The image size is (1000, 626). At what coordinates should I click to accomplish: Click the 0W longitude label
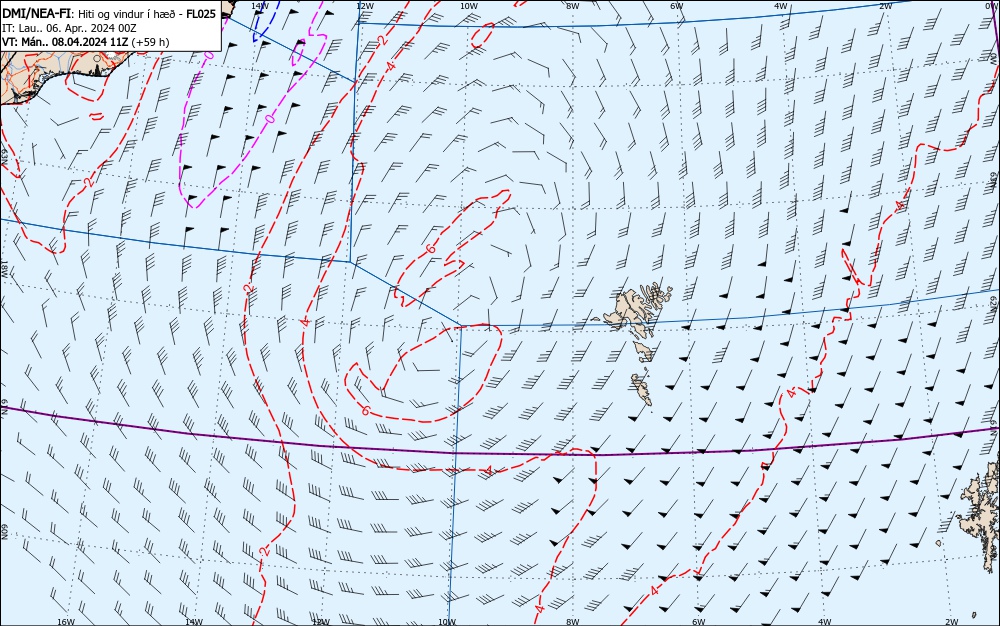click(x=992, y=5)
